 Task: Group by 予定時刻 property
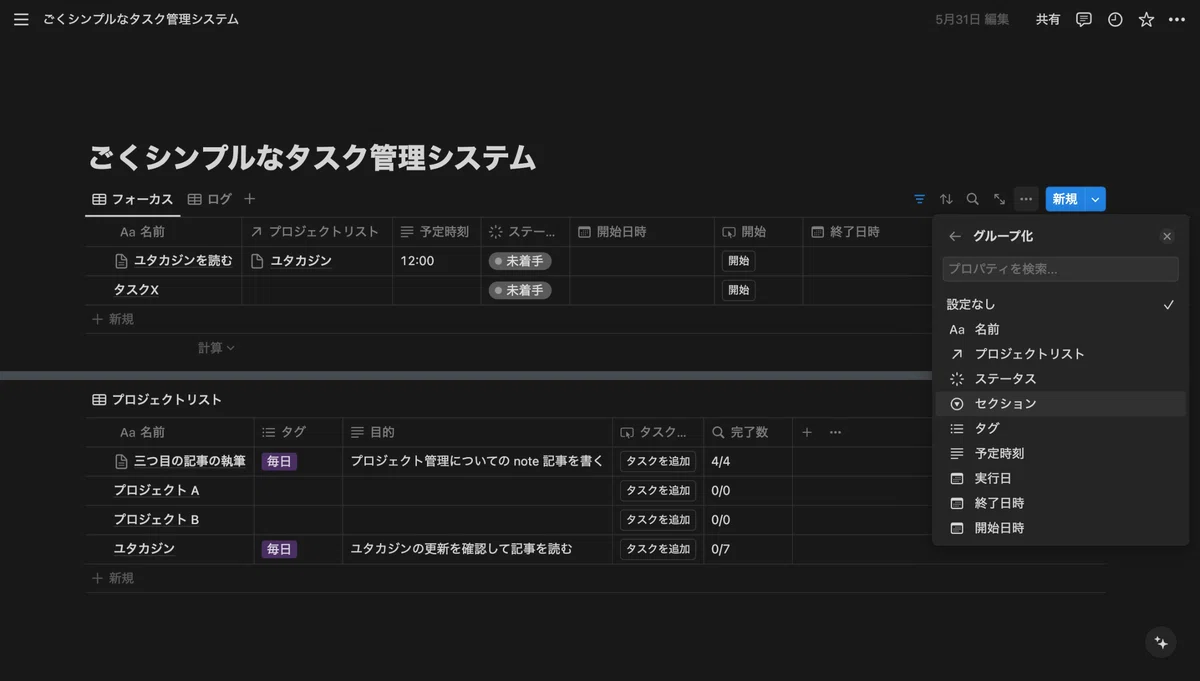click(x=1060, y=453)
